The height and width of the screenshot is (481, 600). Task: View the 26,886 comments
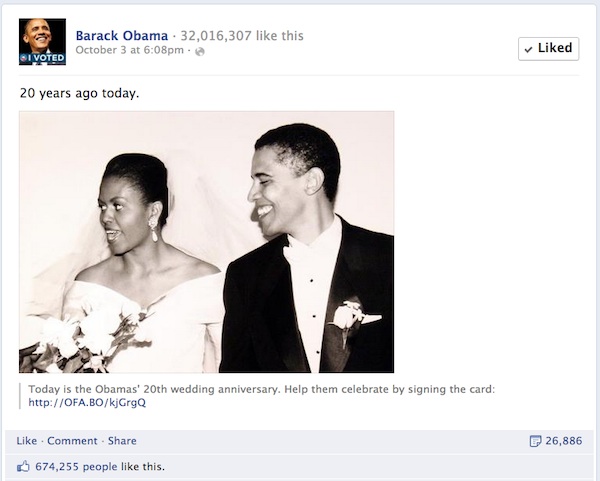(564, 441)
